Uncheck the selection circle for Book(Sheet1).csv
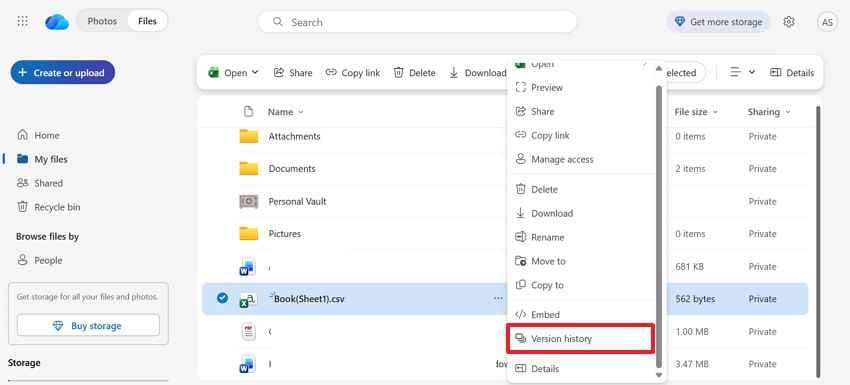The width and height of the screenshot is (850, 385). pyautogui.click(x=222, y=298)
